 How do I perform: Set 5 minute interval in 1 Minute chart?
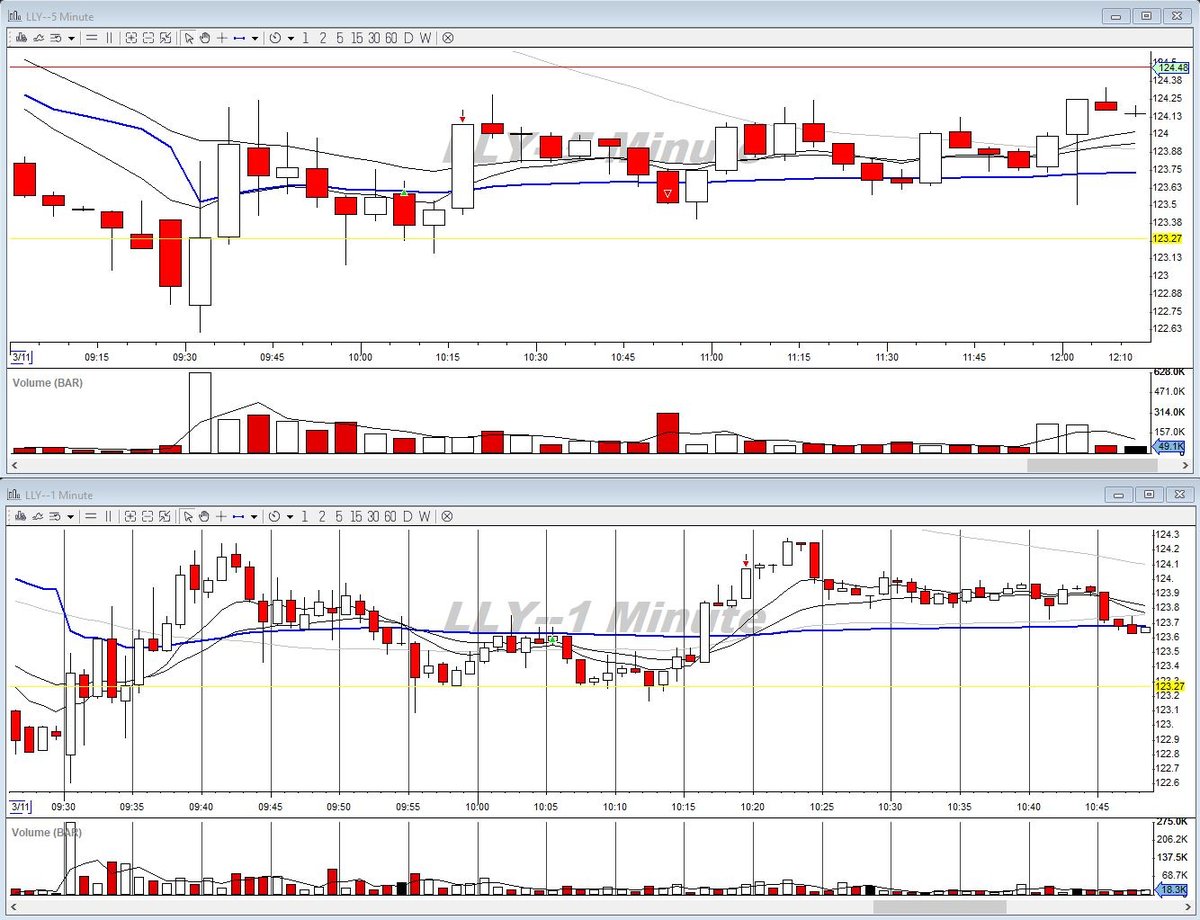[x=339, y=516]
